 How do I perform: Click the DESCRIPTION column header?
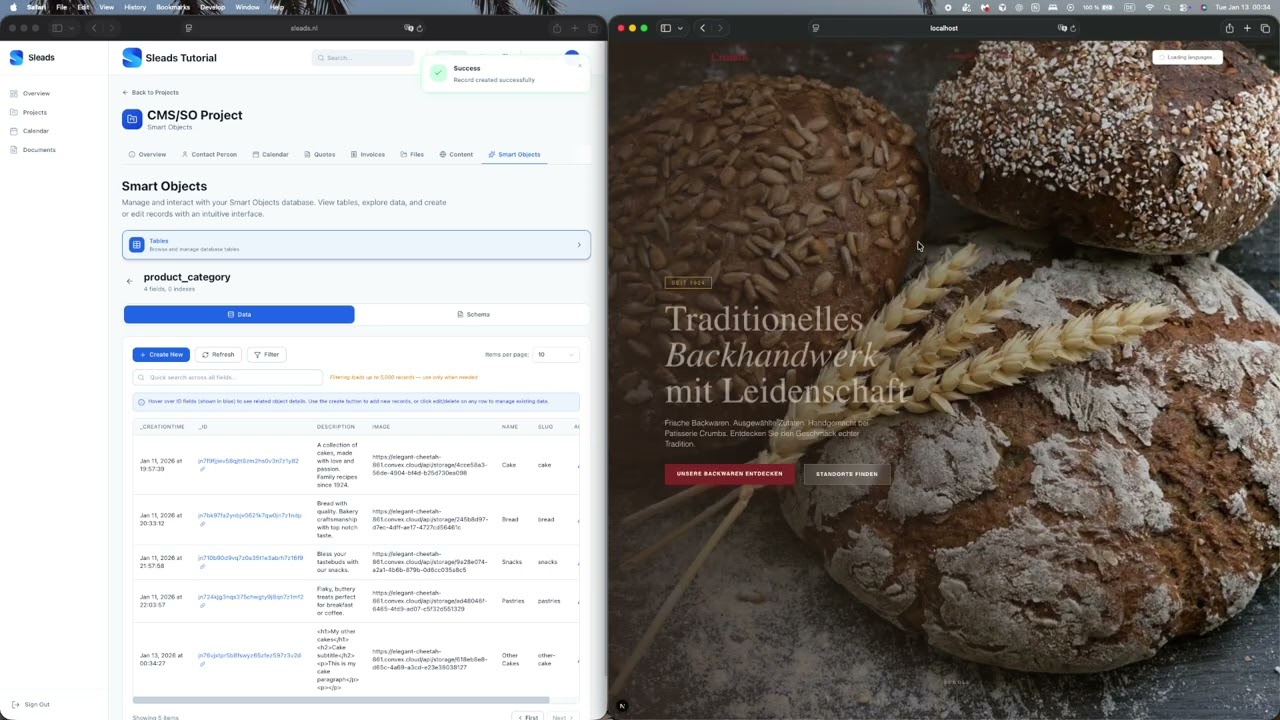[335, 427]
